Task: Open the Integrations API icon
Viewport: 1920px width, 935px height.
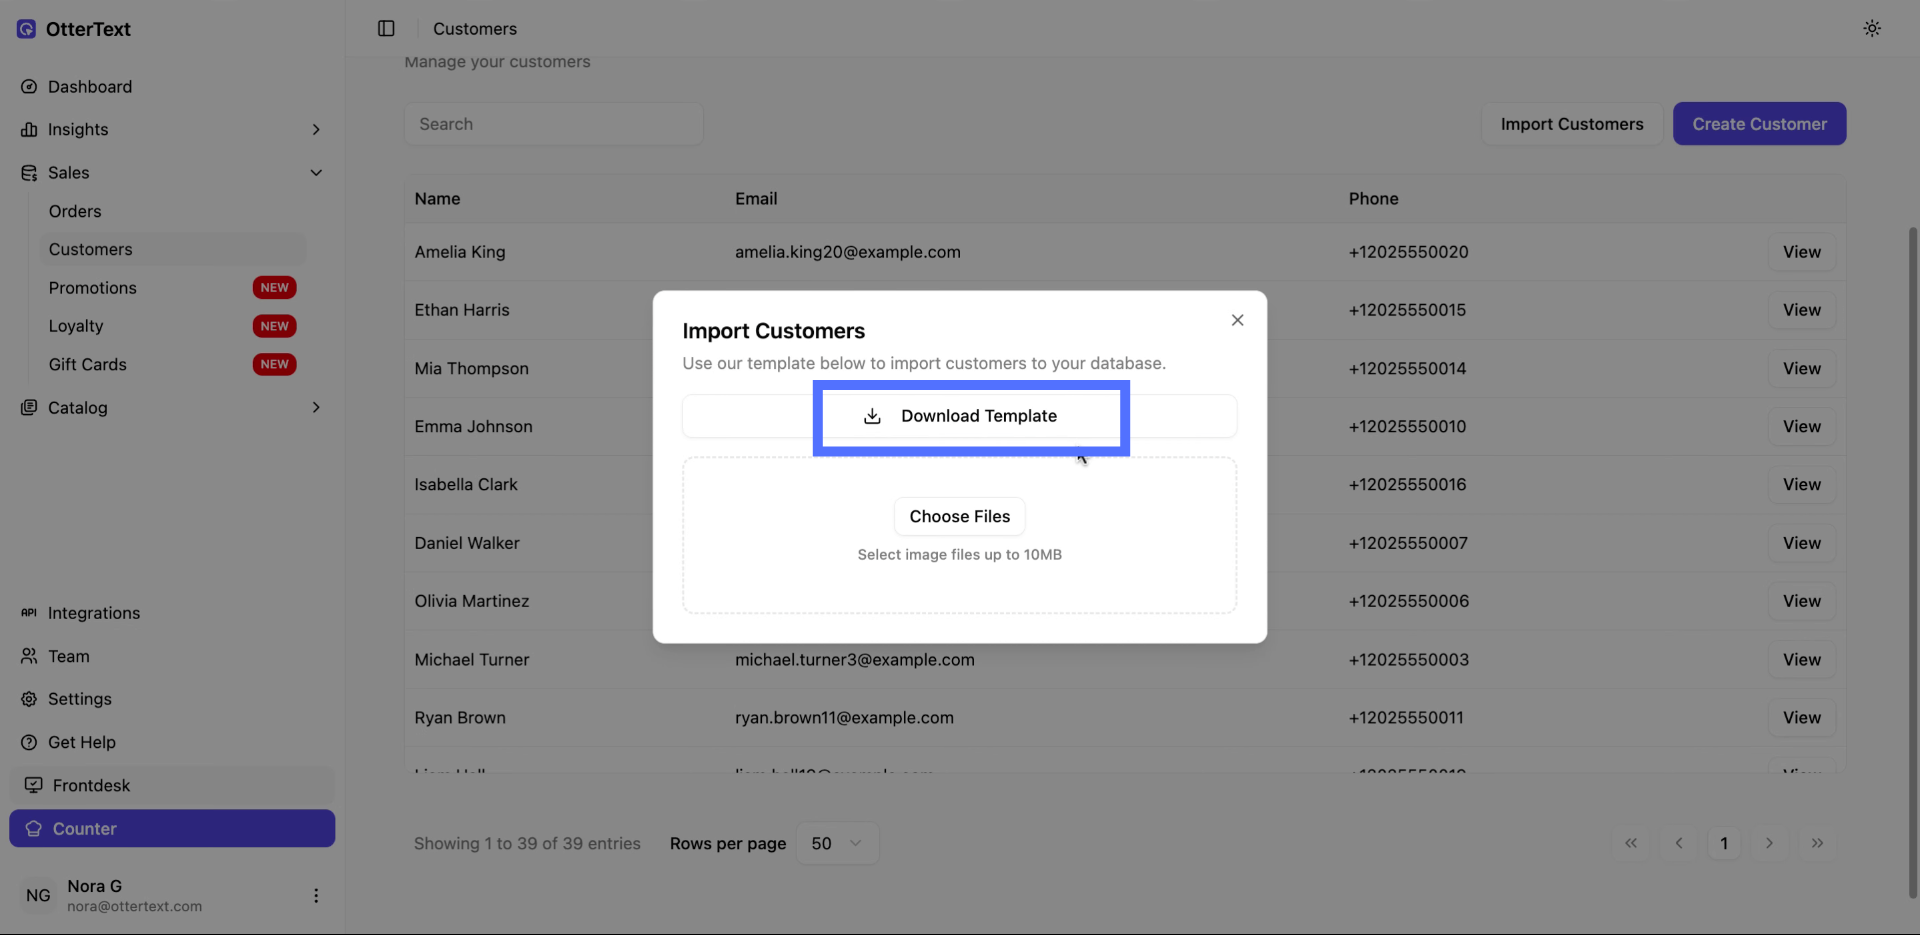Action: pyautogui.click(x=29, y=613)
